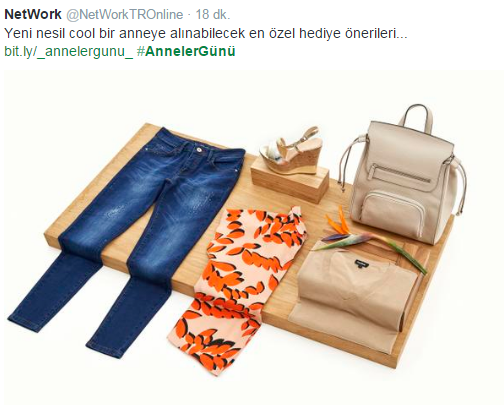Click the @NetWorkTROnline handle
Screen dimensions: 504x405
(x=125, y=15)
